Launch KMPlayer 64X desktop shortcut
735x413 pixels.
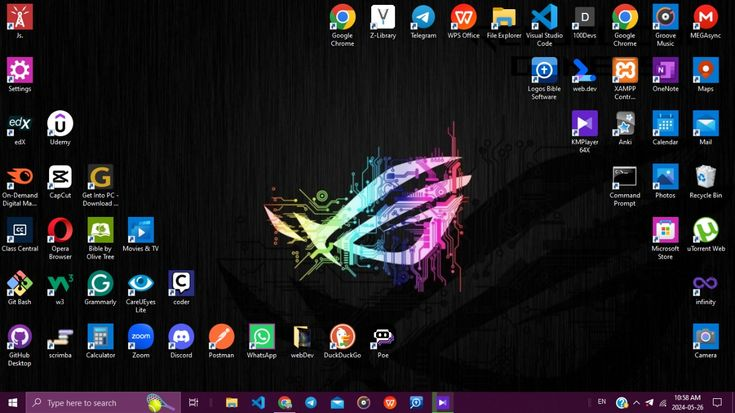(x=585, y=132)
